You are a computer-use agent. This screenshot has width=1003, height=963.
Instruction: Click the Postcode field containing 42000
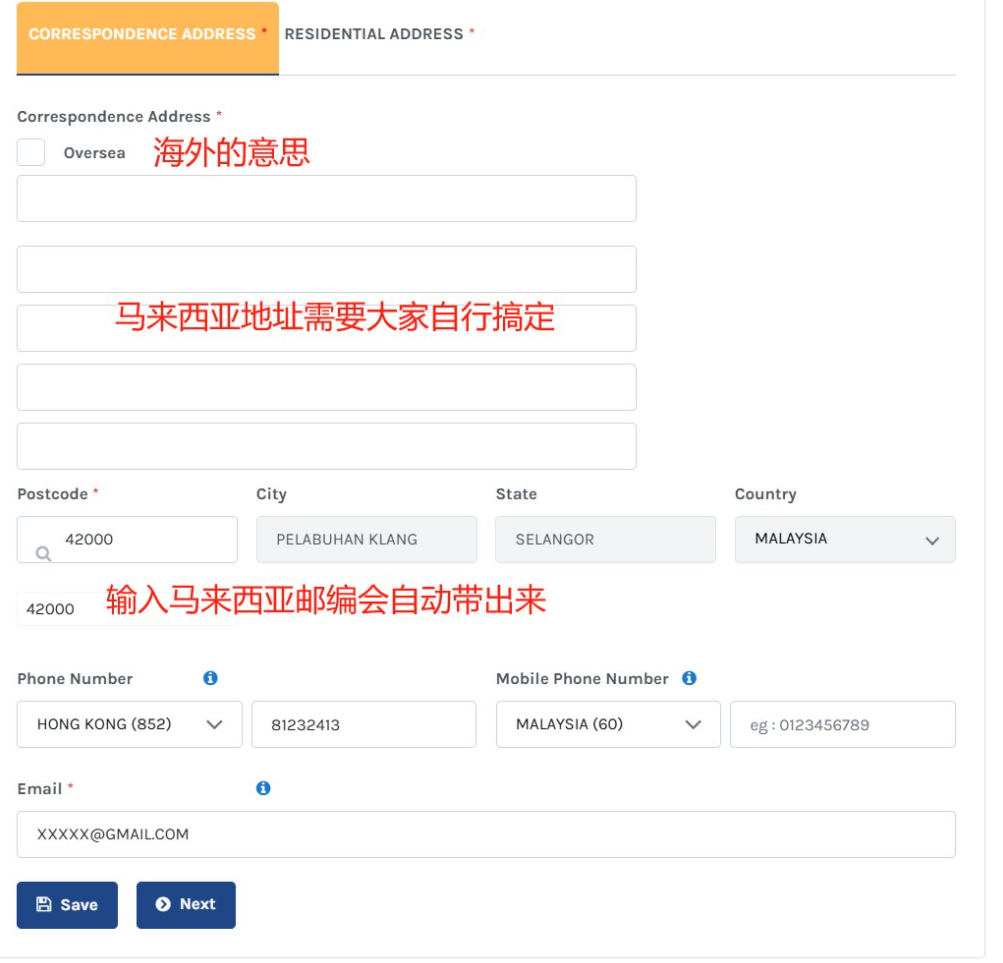pyautogui.click(x=127, y=539)
